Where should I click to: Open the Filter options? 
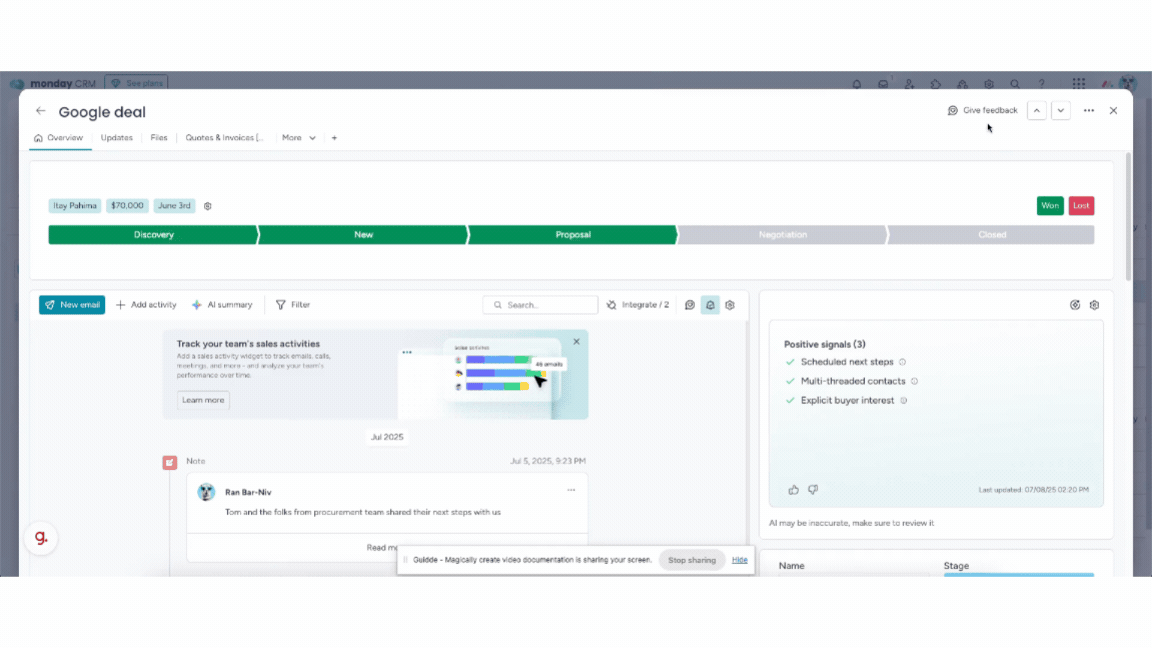click(293, 305)
